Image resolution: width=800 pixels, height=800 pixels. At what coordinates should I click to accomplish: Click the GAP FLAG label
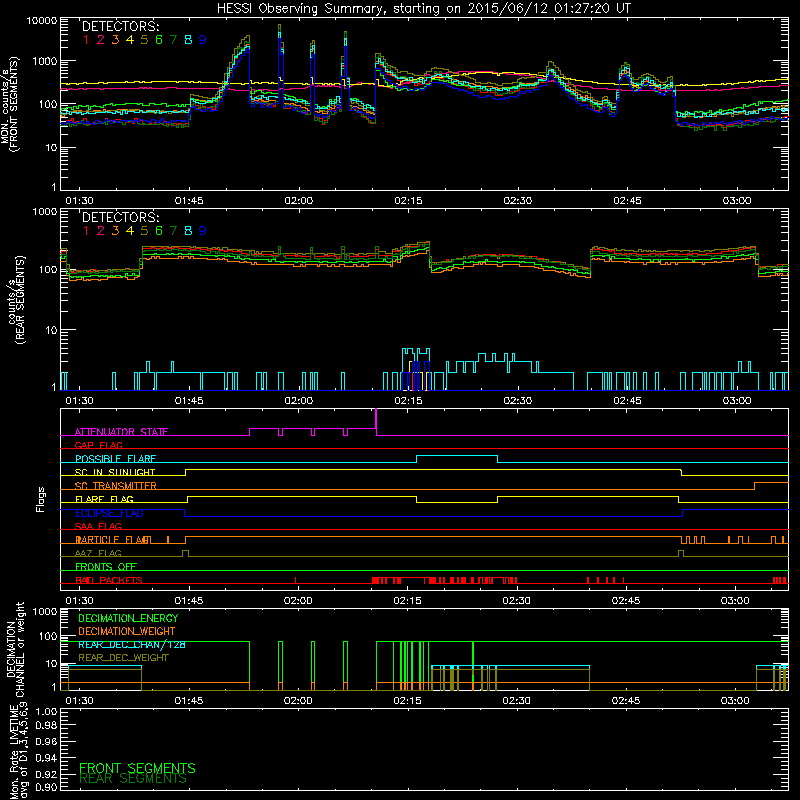point(98,445)
